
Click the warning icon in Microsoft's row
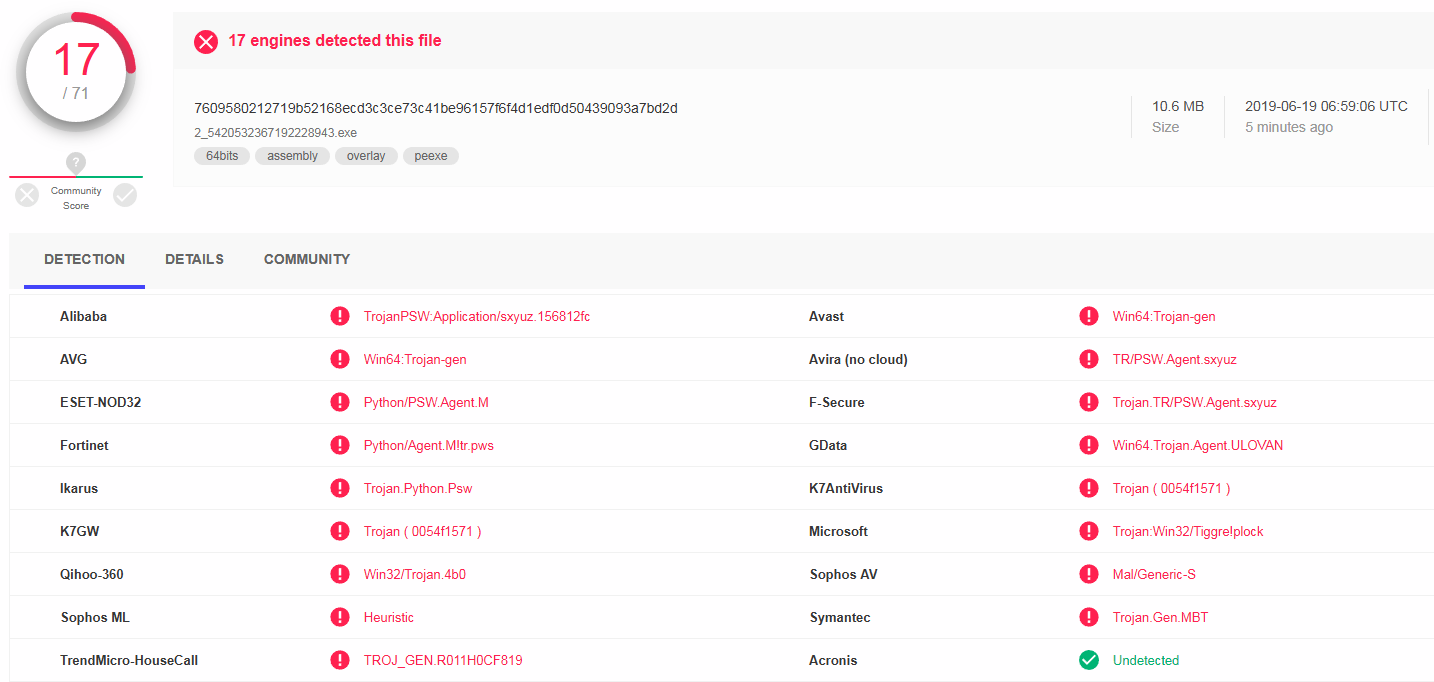click(x=1089, y=531)
